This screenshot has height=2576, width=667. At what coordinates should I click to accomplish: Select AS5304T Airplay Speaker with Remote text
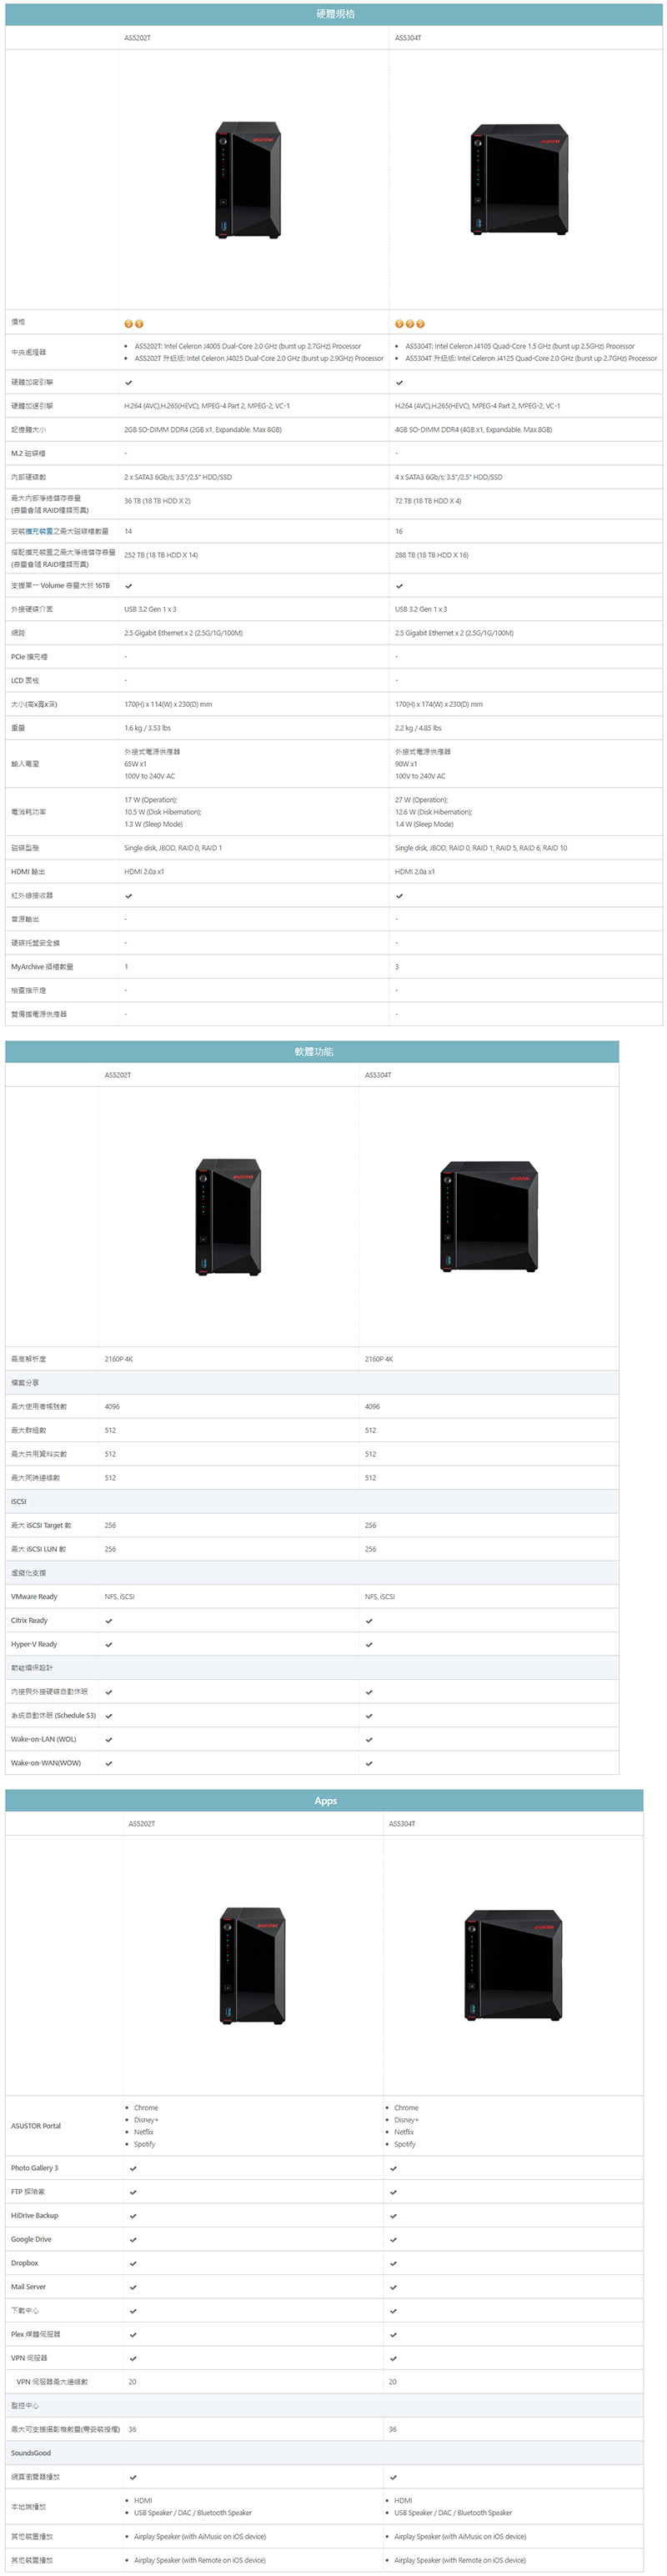(x=460, y=2560)
